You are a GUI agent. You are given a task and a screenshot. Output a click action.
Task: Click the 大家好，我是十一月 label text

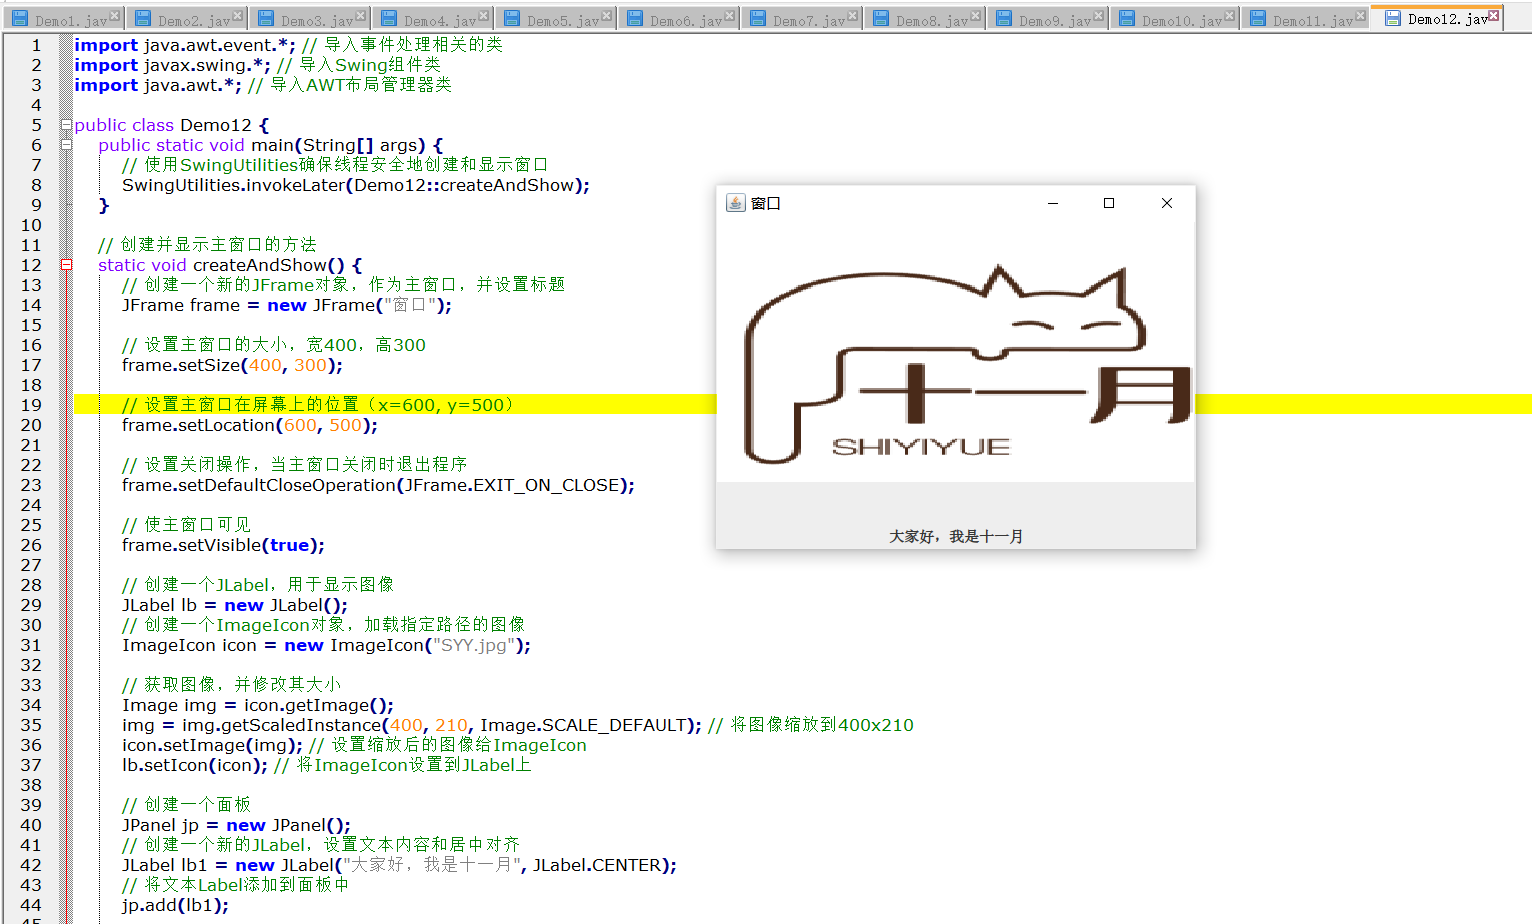pyautogui.click(x=956, y=537)
